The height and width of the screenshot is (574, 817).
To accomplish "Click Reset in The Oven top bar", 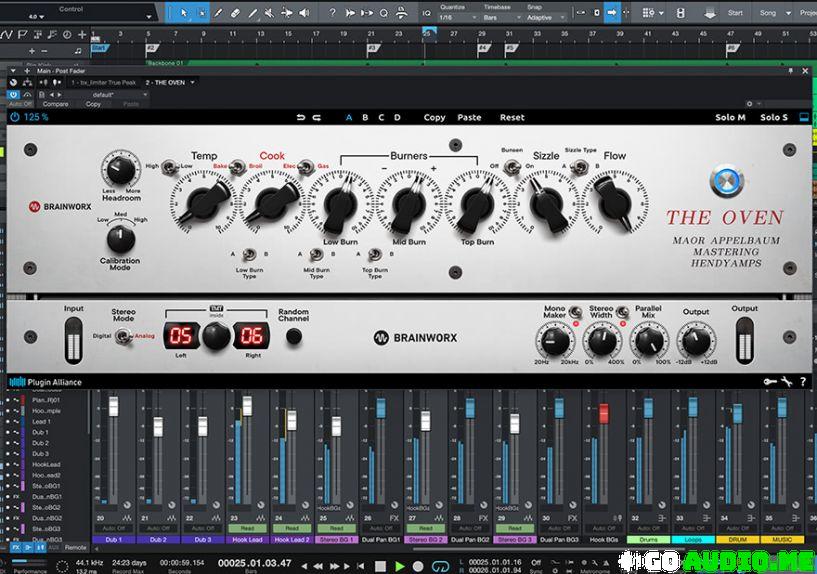I will point(512,118).
